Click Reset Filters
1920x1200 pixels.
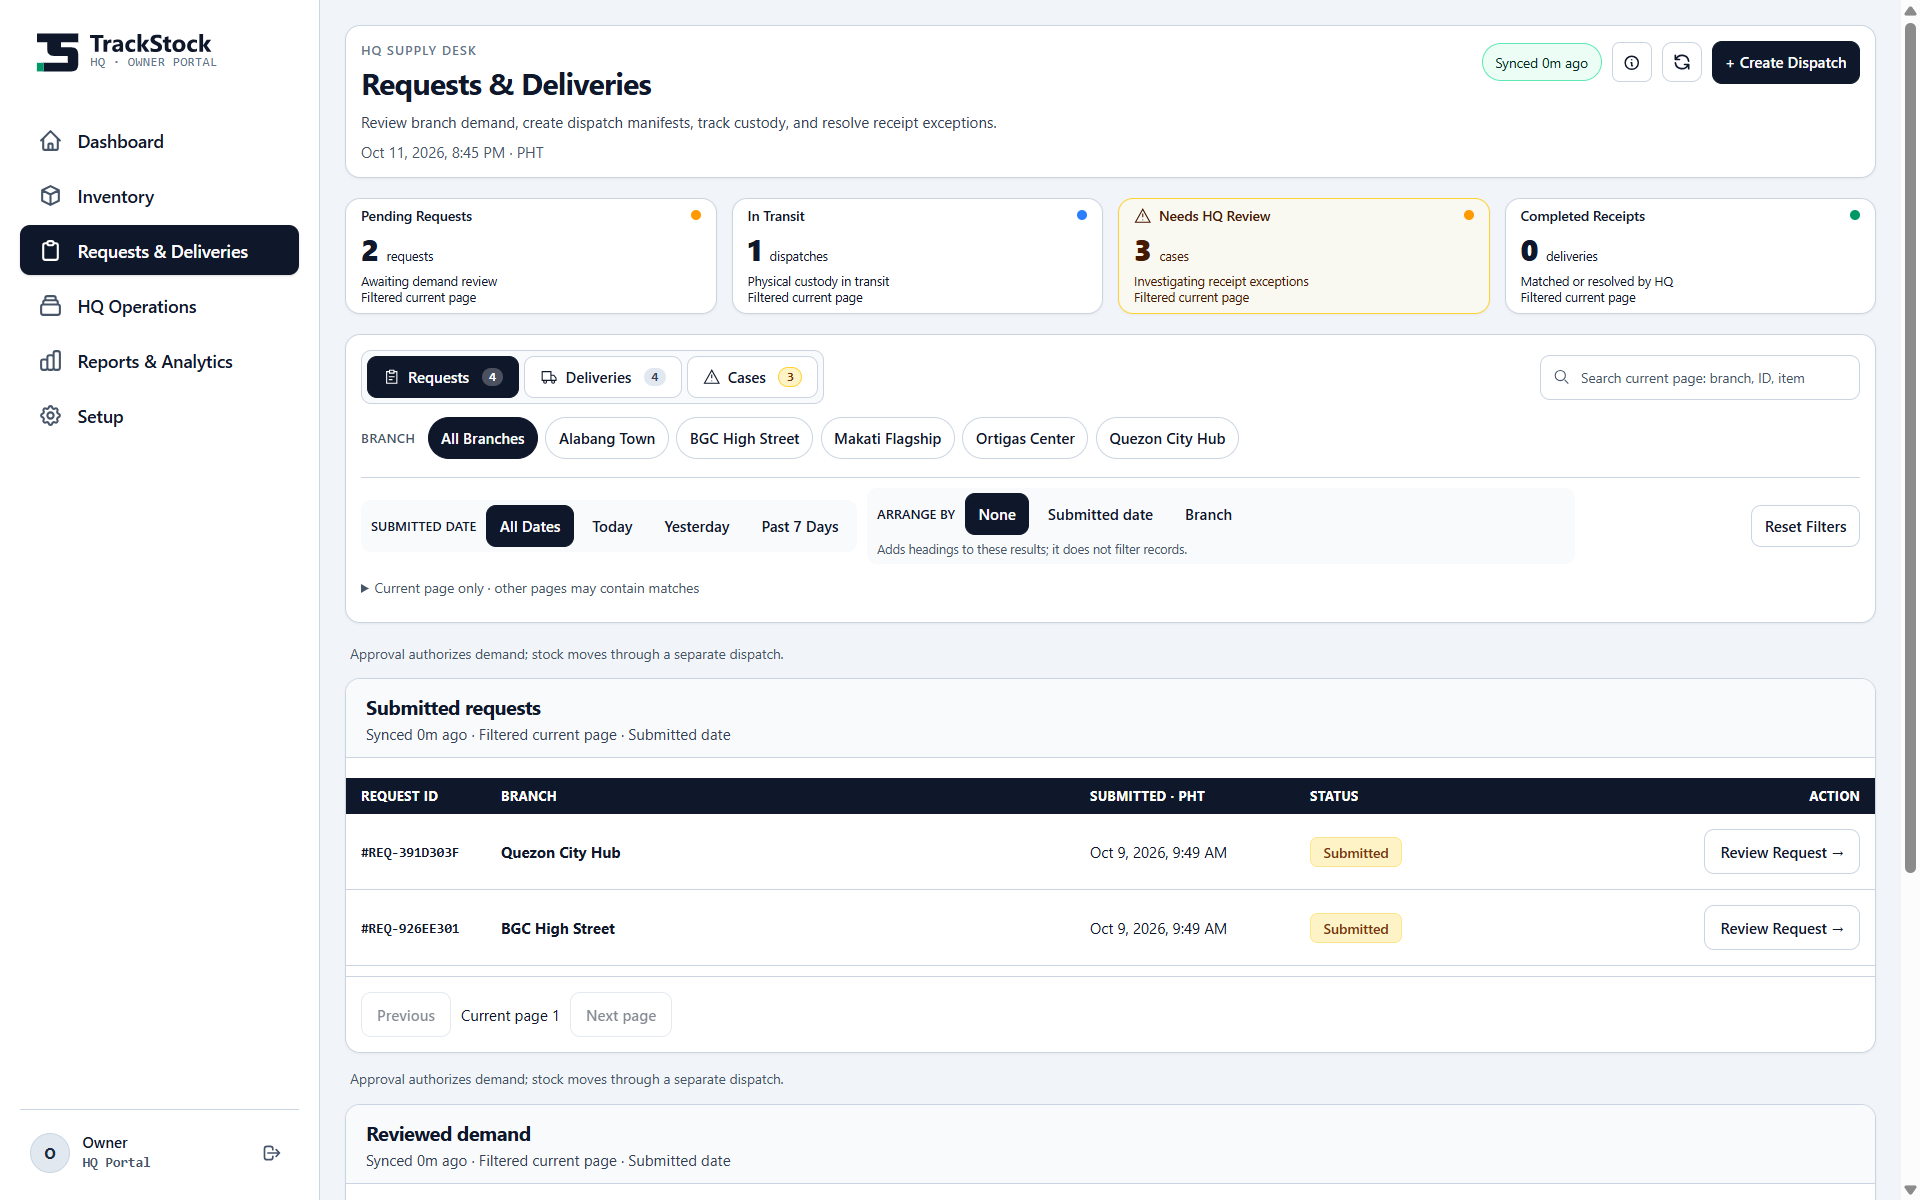(x=1805, y=526)
